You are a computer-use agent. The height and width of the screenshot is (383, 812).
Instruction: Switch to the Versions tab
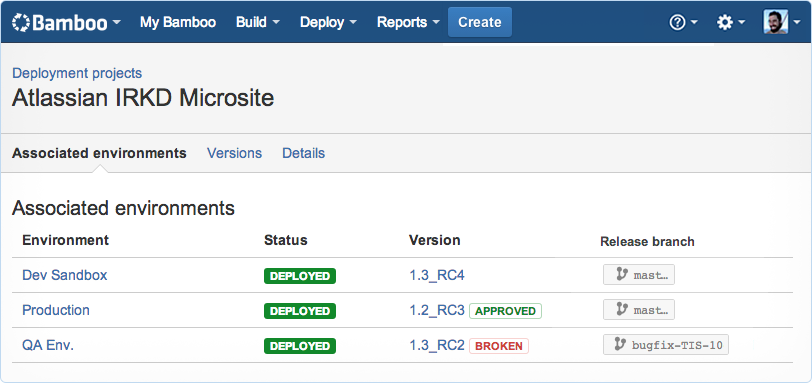[x=234, y=153]
